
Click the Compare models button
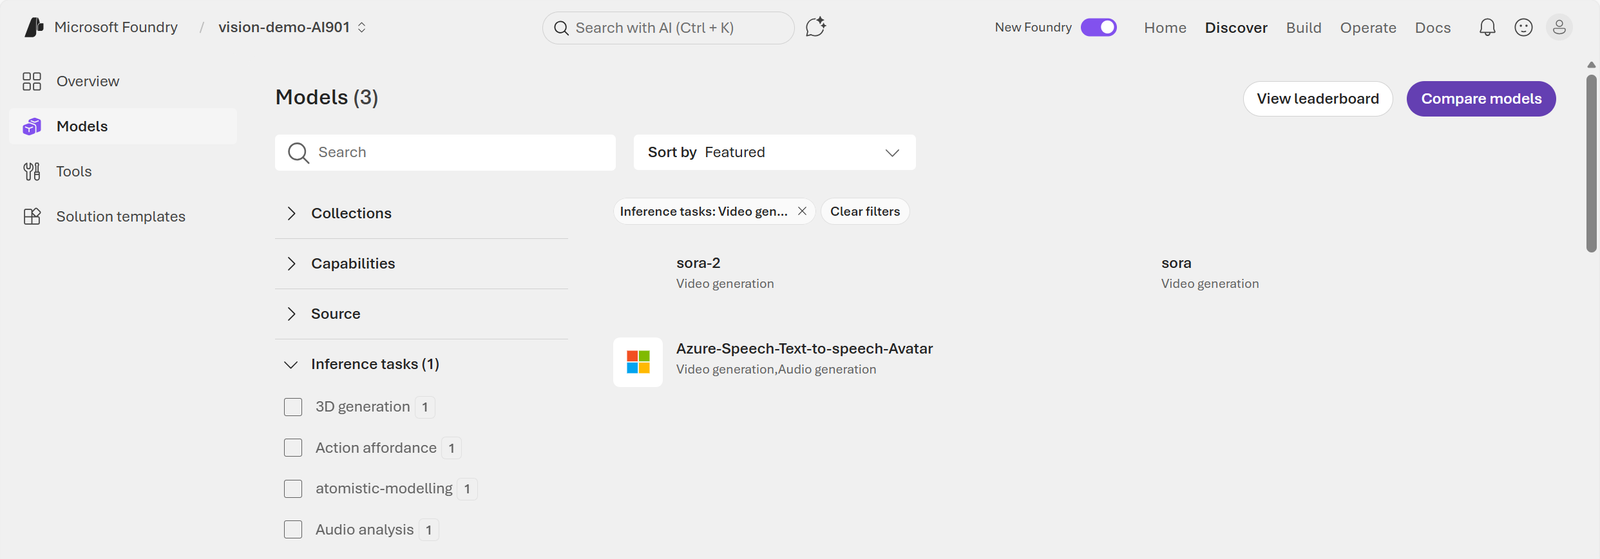tap(1481, 99)
